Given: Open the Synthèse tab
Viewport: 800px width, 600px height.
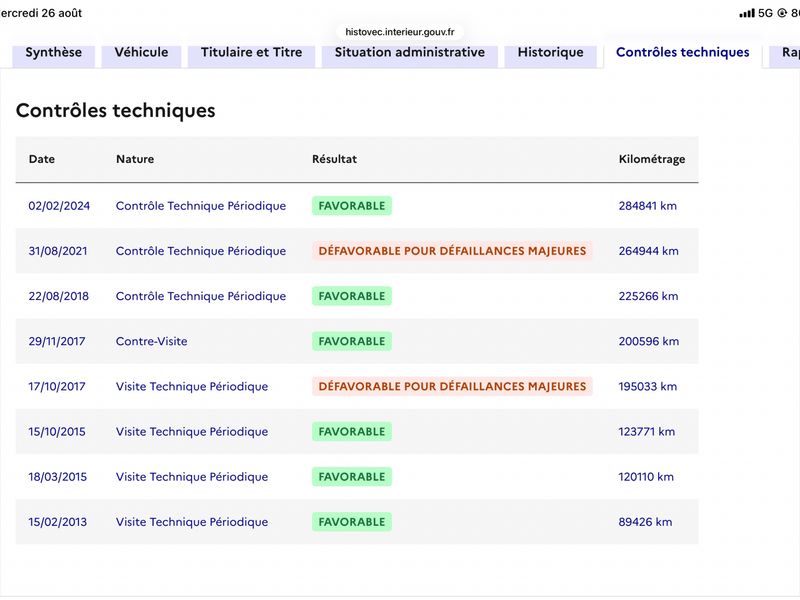Looking at the screenshot, I should 54,53.
